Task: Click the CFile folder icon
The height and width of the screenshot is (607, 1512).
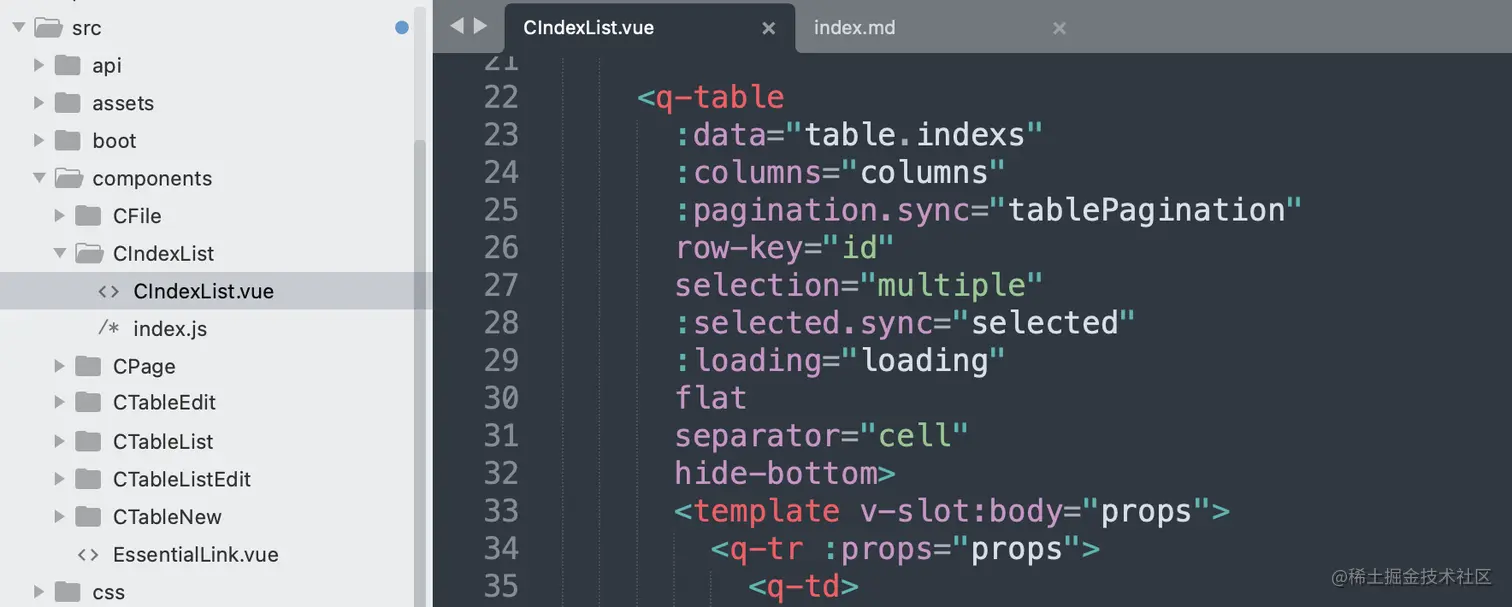Action: point(88,215)
